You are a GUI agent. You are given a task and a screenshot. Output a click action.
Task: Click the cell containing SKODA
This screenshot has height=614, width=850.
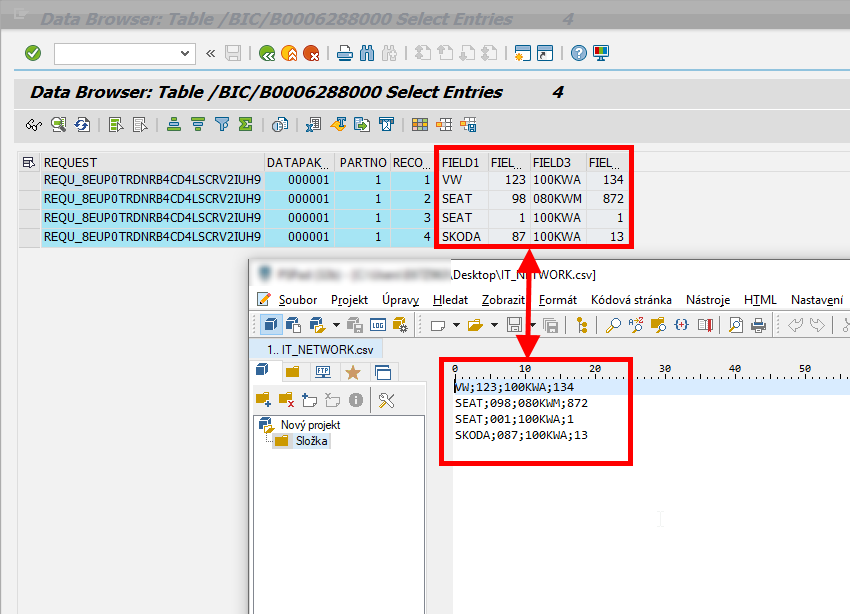point(461,236)
